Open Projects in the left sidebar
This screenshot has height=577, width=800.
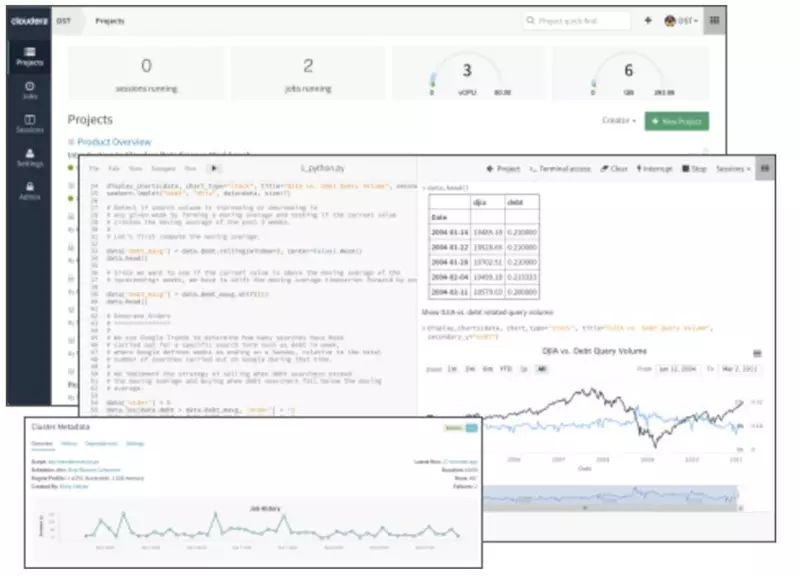[30, 56]
